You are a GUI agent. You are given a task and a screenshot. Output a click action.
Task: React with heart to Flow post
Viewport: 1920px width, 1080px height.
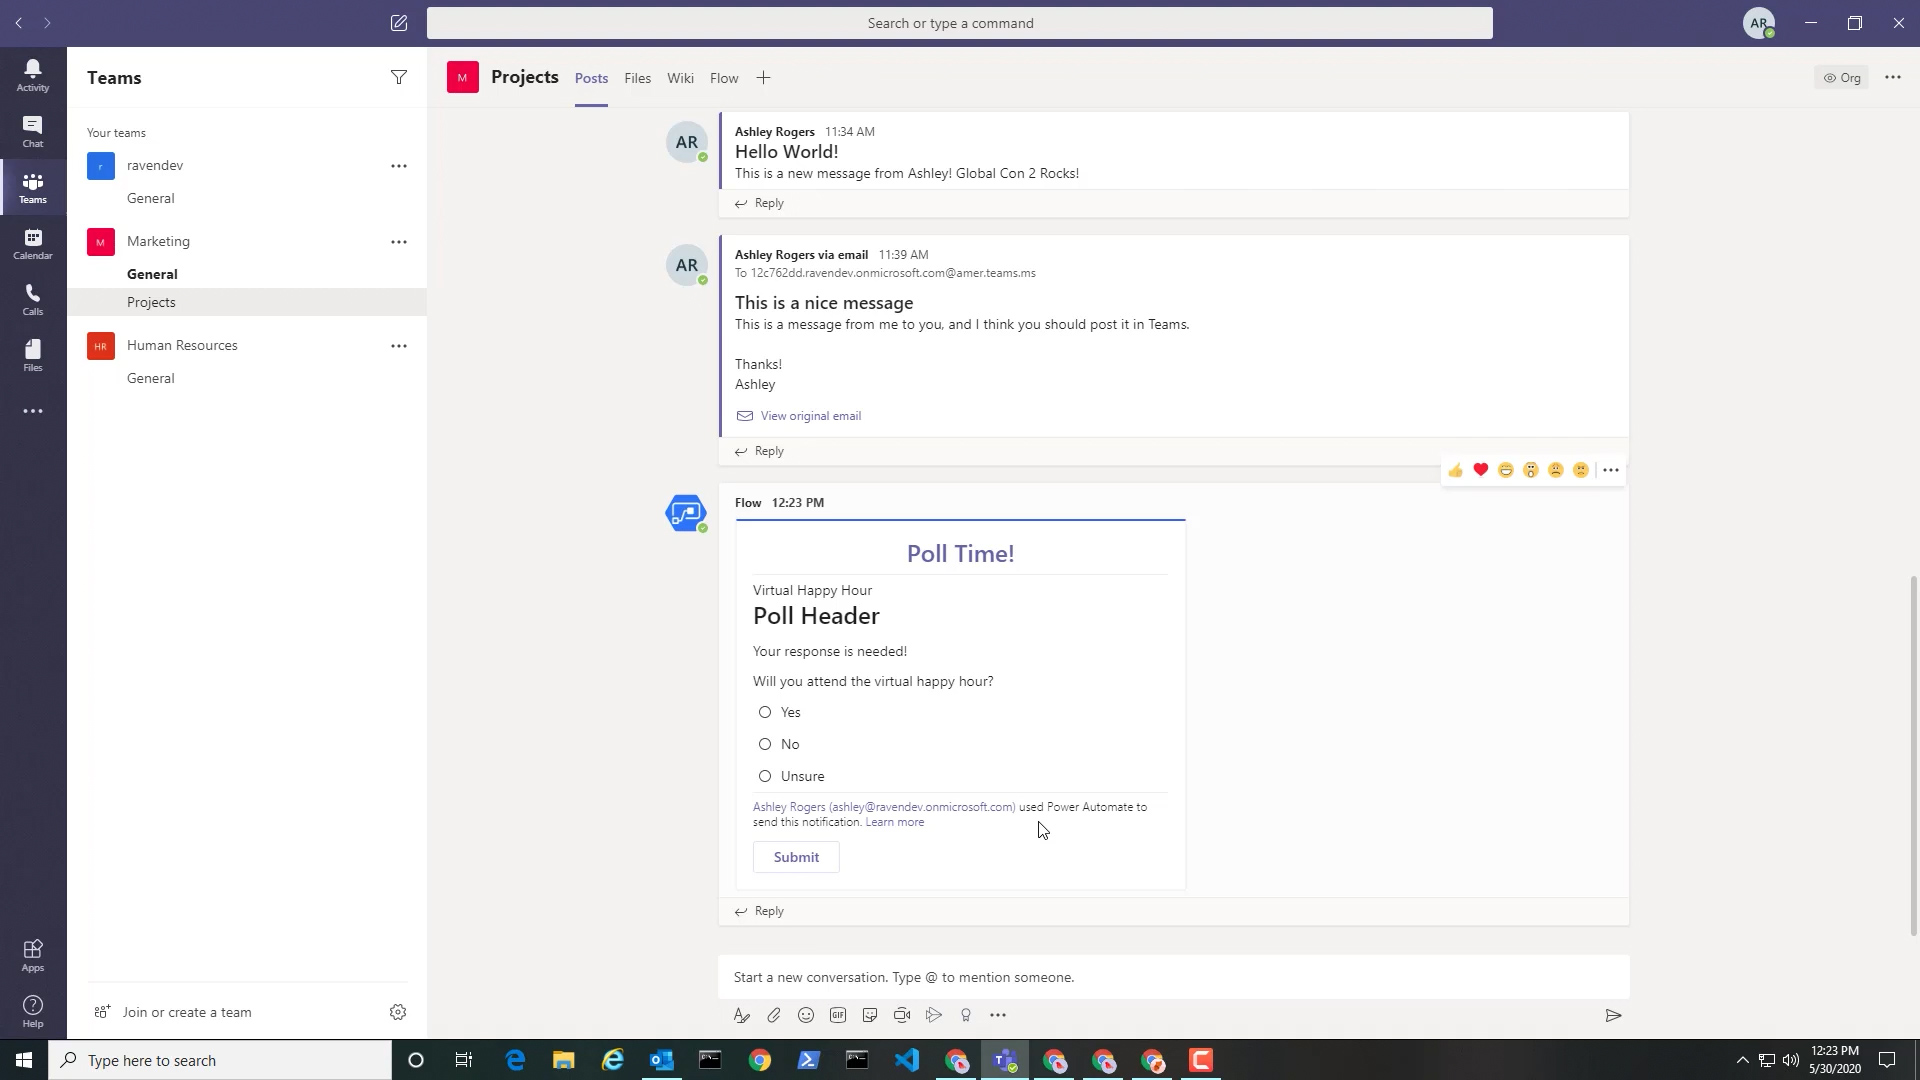pyautogui.click(x=1481, y=470)
